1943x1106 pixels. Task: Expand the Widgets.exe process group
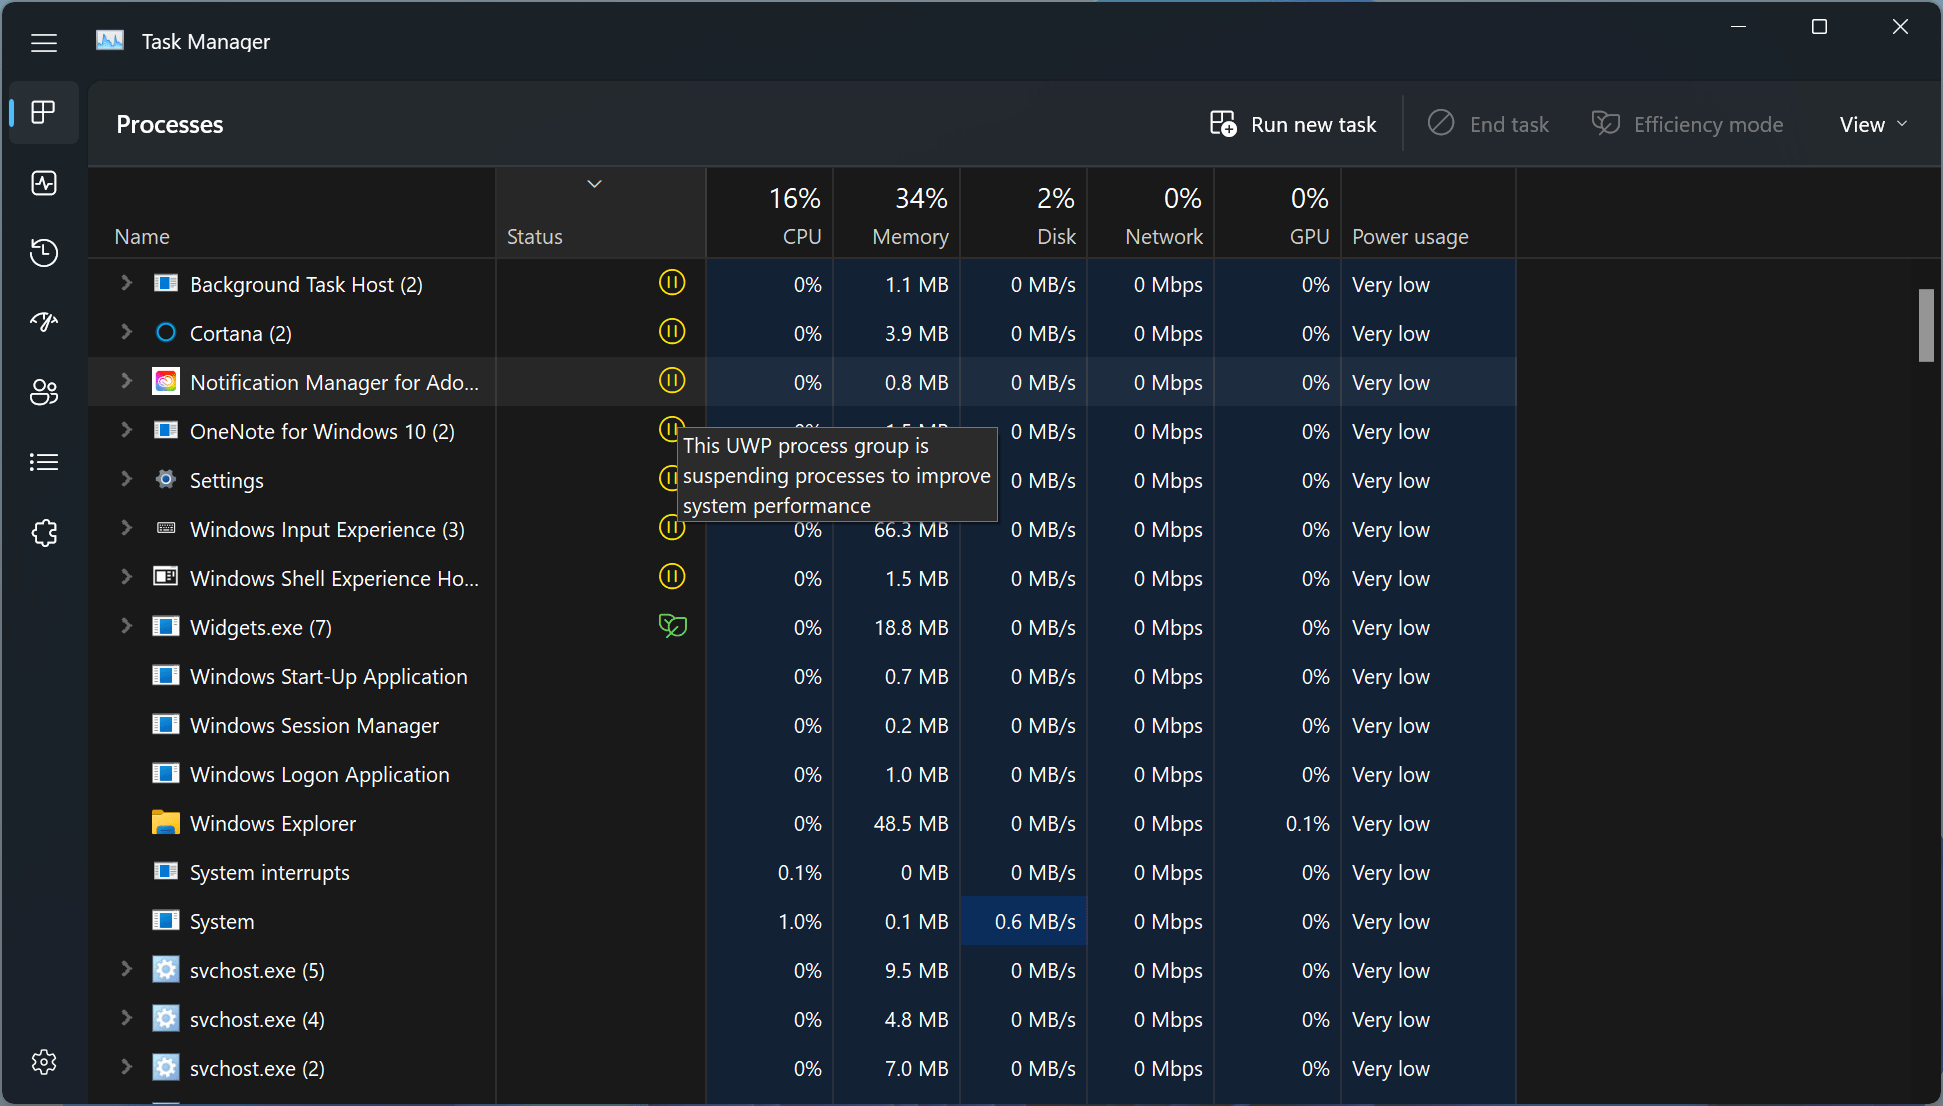pyautogui.click(x=127, y=627)
